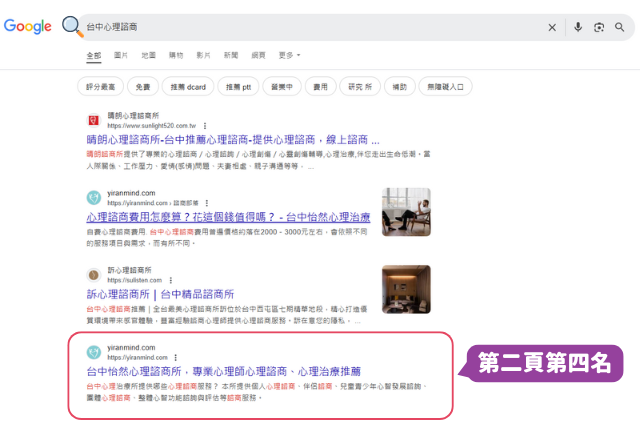
Task: Open three-dot menu for sunlight520.com.tw result
Action: point(205,126)
